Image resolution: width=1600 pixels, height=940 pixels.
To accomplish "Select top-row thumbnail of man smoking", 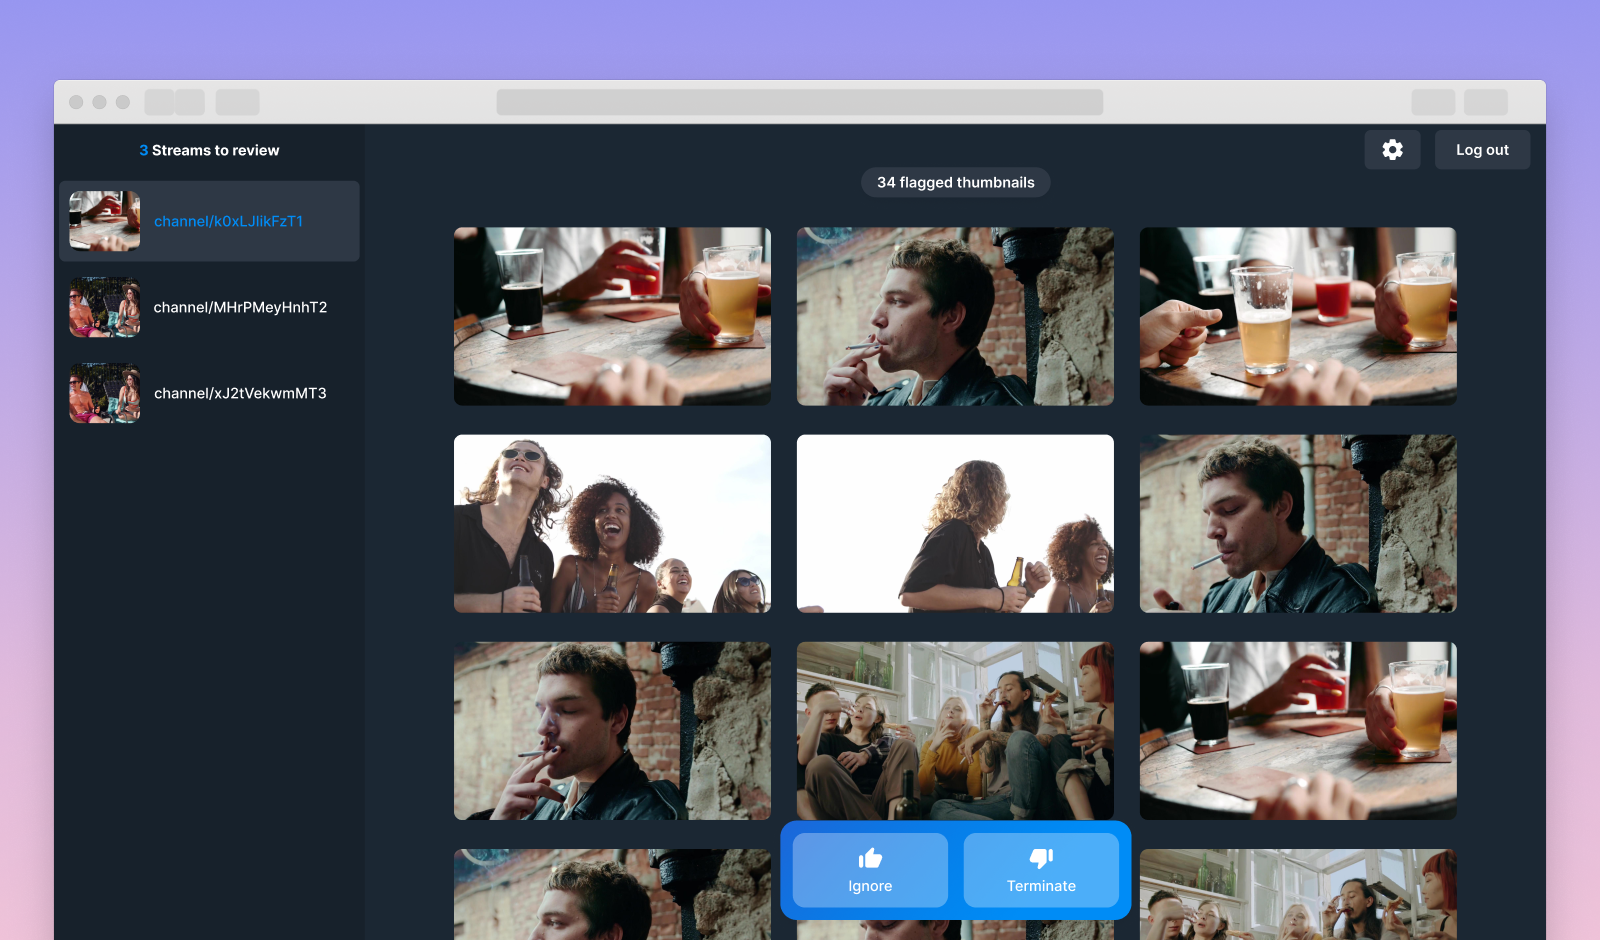I will point(955,316).
